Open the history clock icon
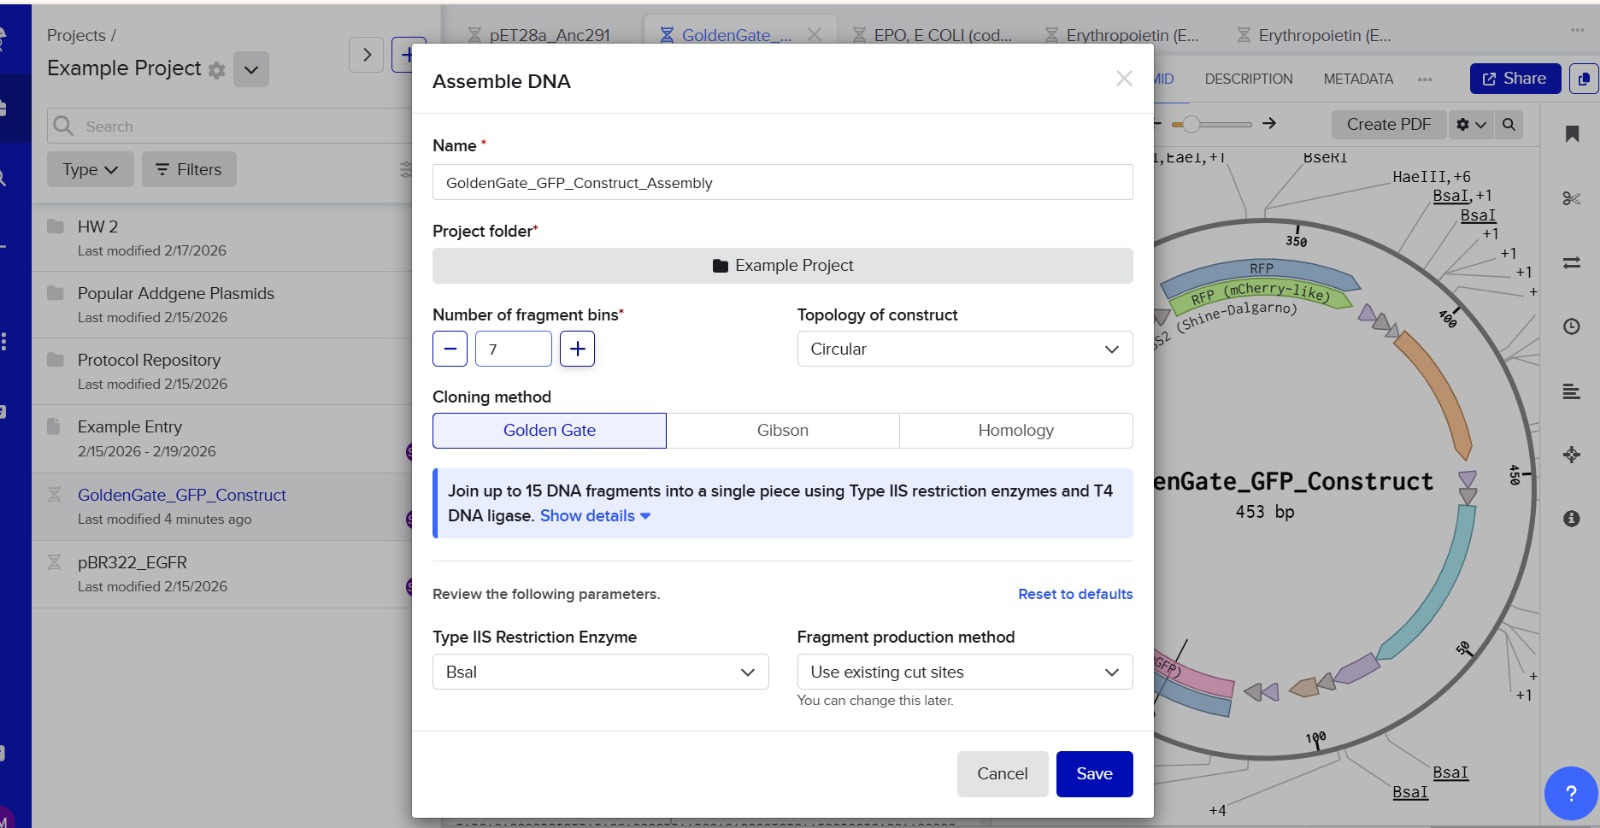The image size is (1600, 828). pos(1572,327)
